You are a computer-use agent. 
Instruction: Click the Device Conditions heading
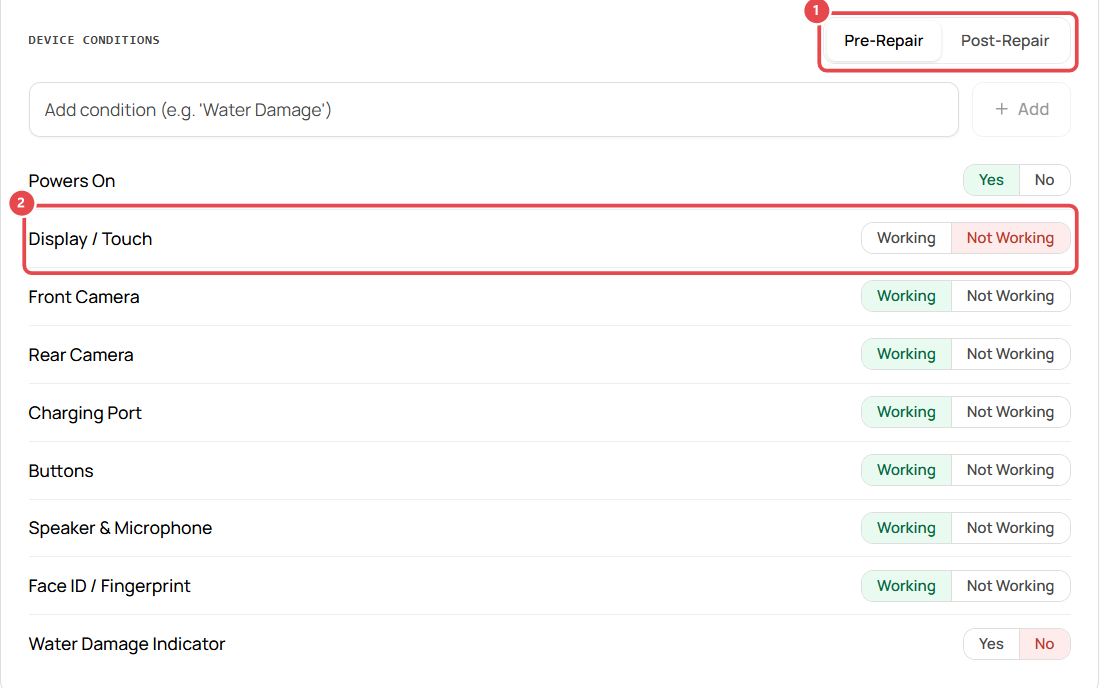(94, 40)
